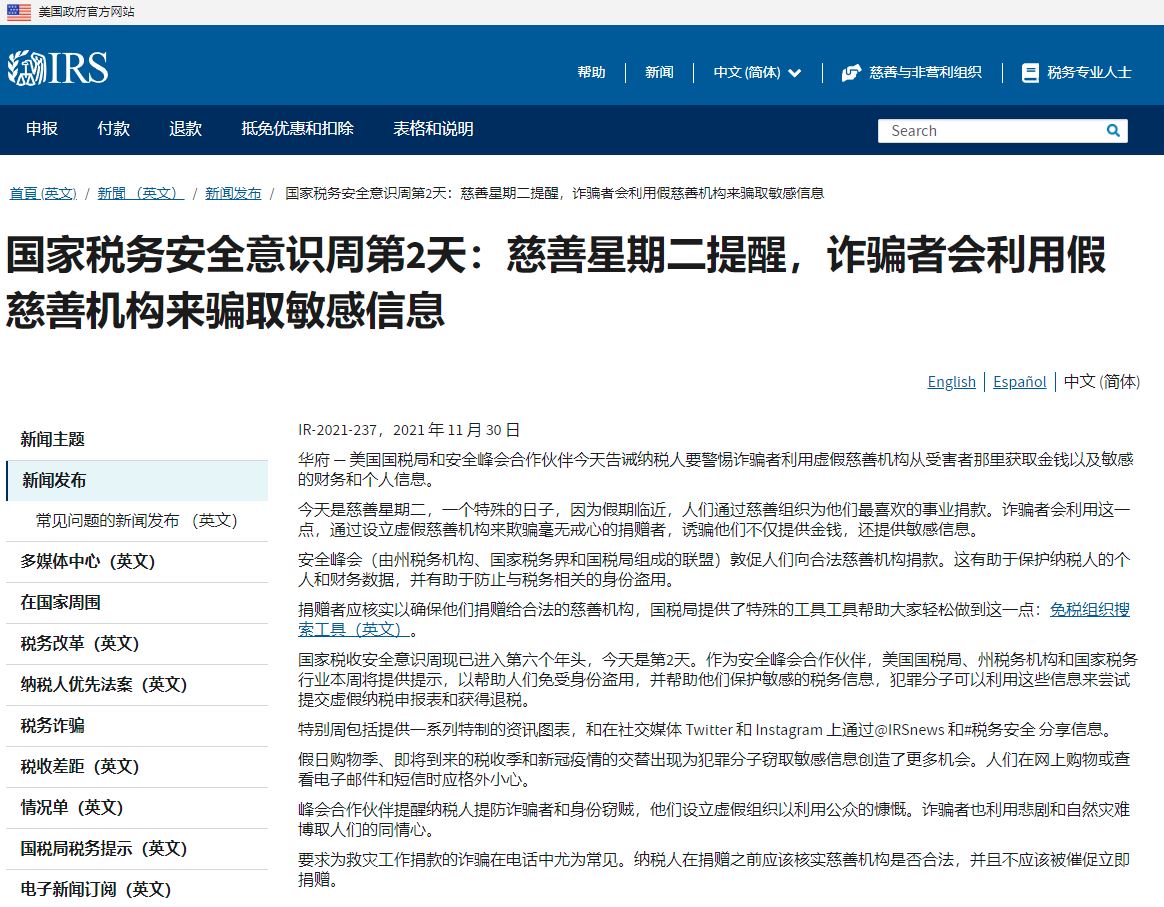Image resolution: width=1164 pixels, height=907 pixels.
Task: Click the US flag icon
Action: point(19,12)
